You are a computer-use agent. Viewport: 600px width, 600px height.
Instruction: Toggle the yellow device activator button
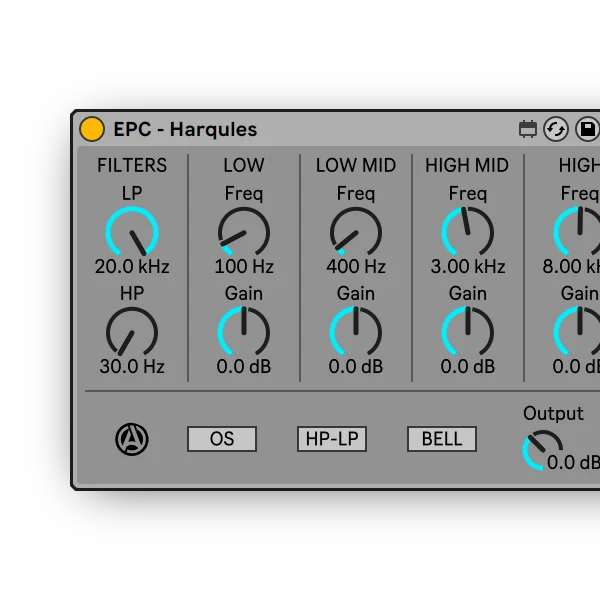pos(92,129)
